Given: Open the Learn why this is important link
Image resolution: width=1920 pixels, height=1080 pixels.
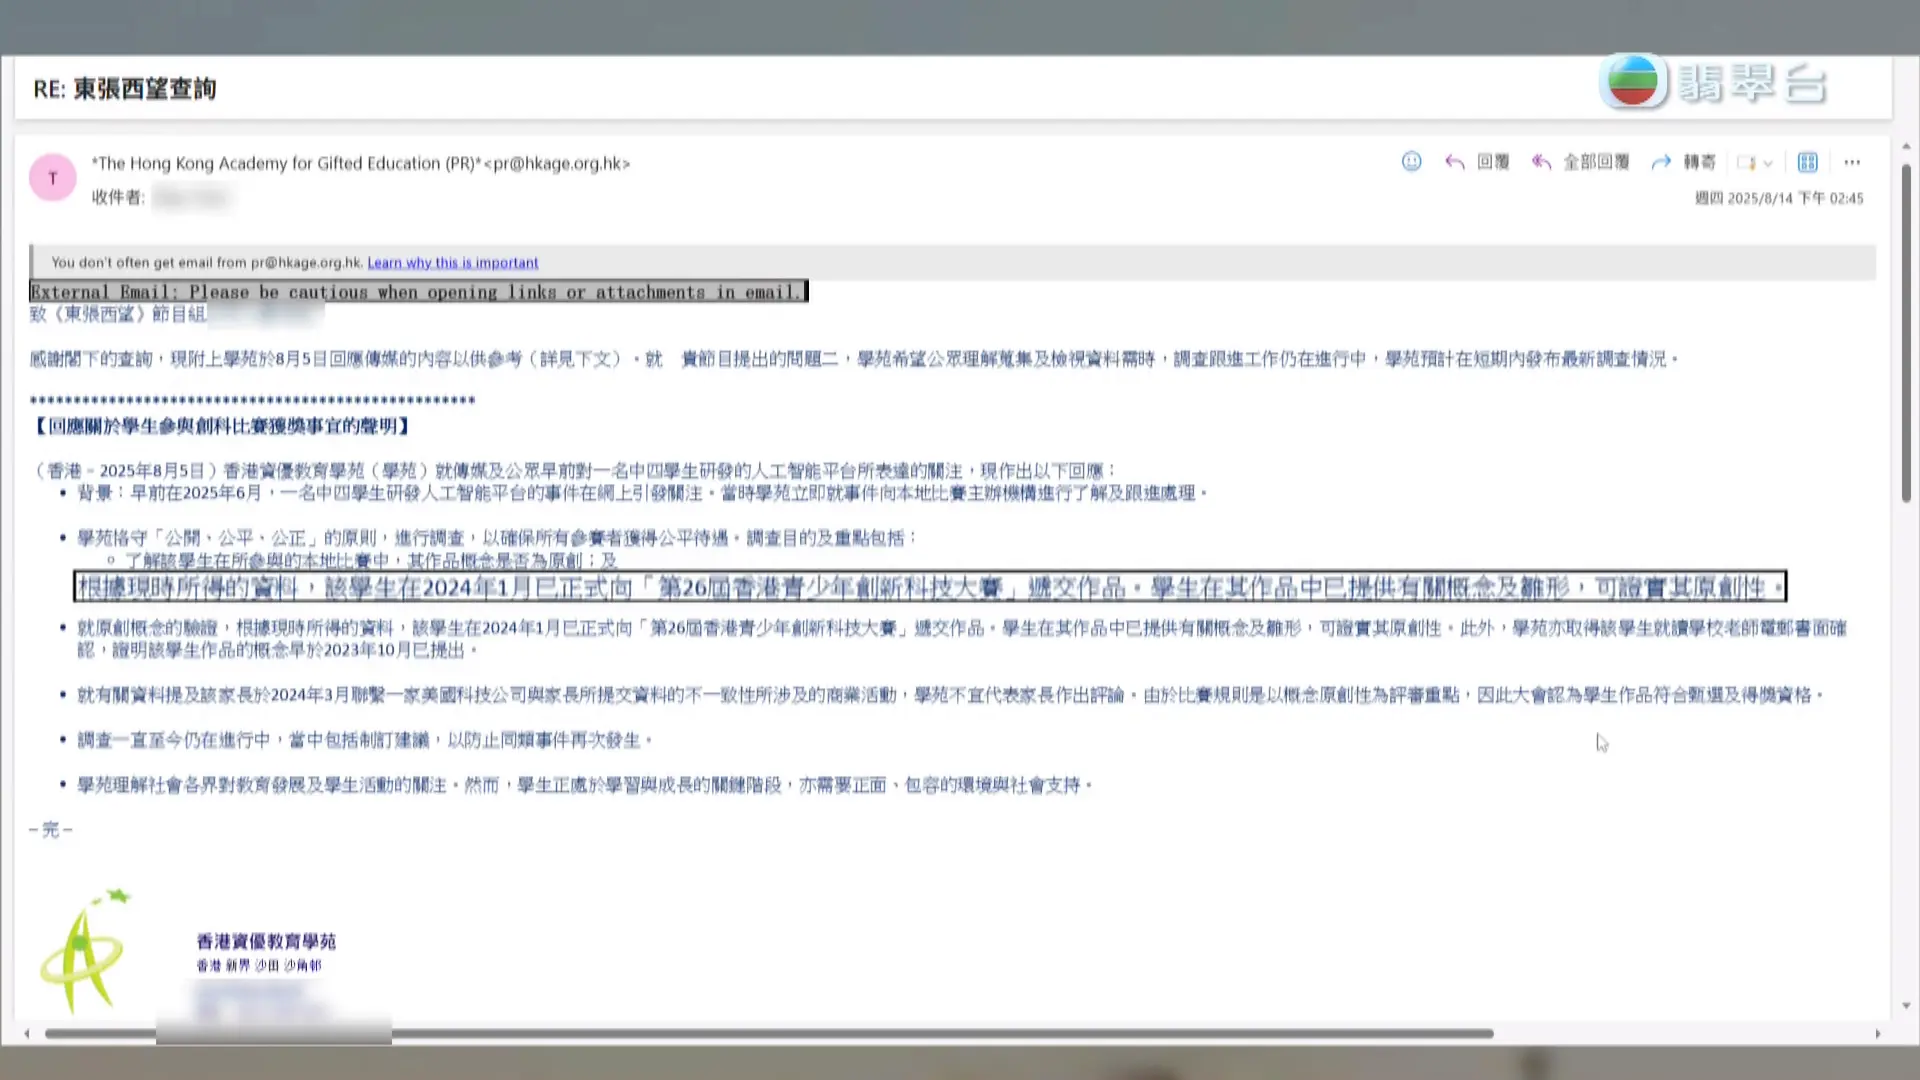Looking at the screenshot, I should point(452,262).
